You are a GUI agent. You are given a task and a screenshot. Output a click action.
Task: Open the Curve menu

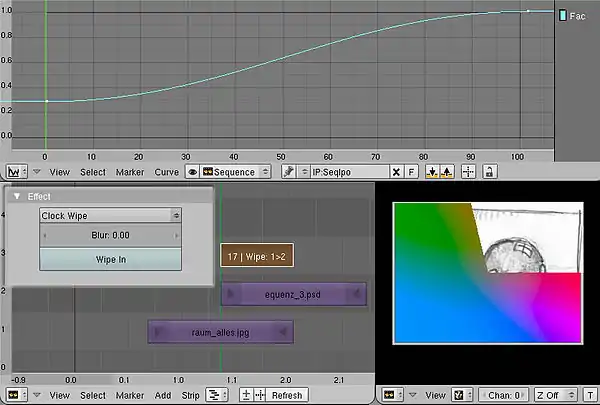[166, 172]
